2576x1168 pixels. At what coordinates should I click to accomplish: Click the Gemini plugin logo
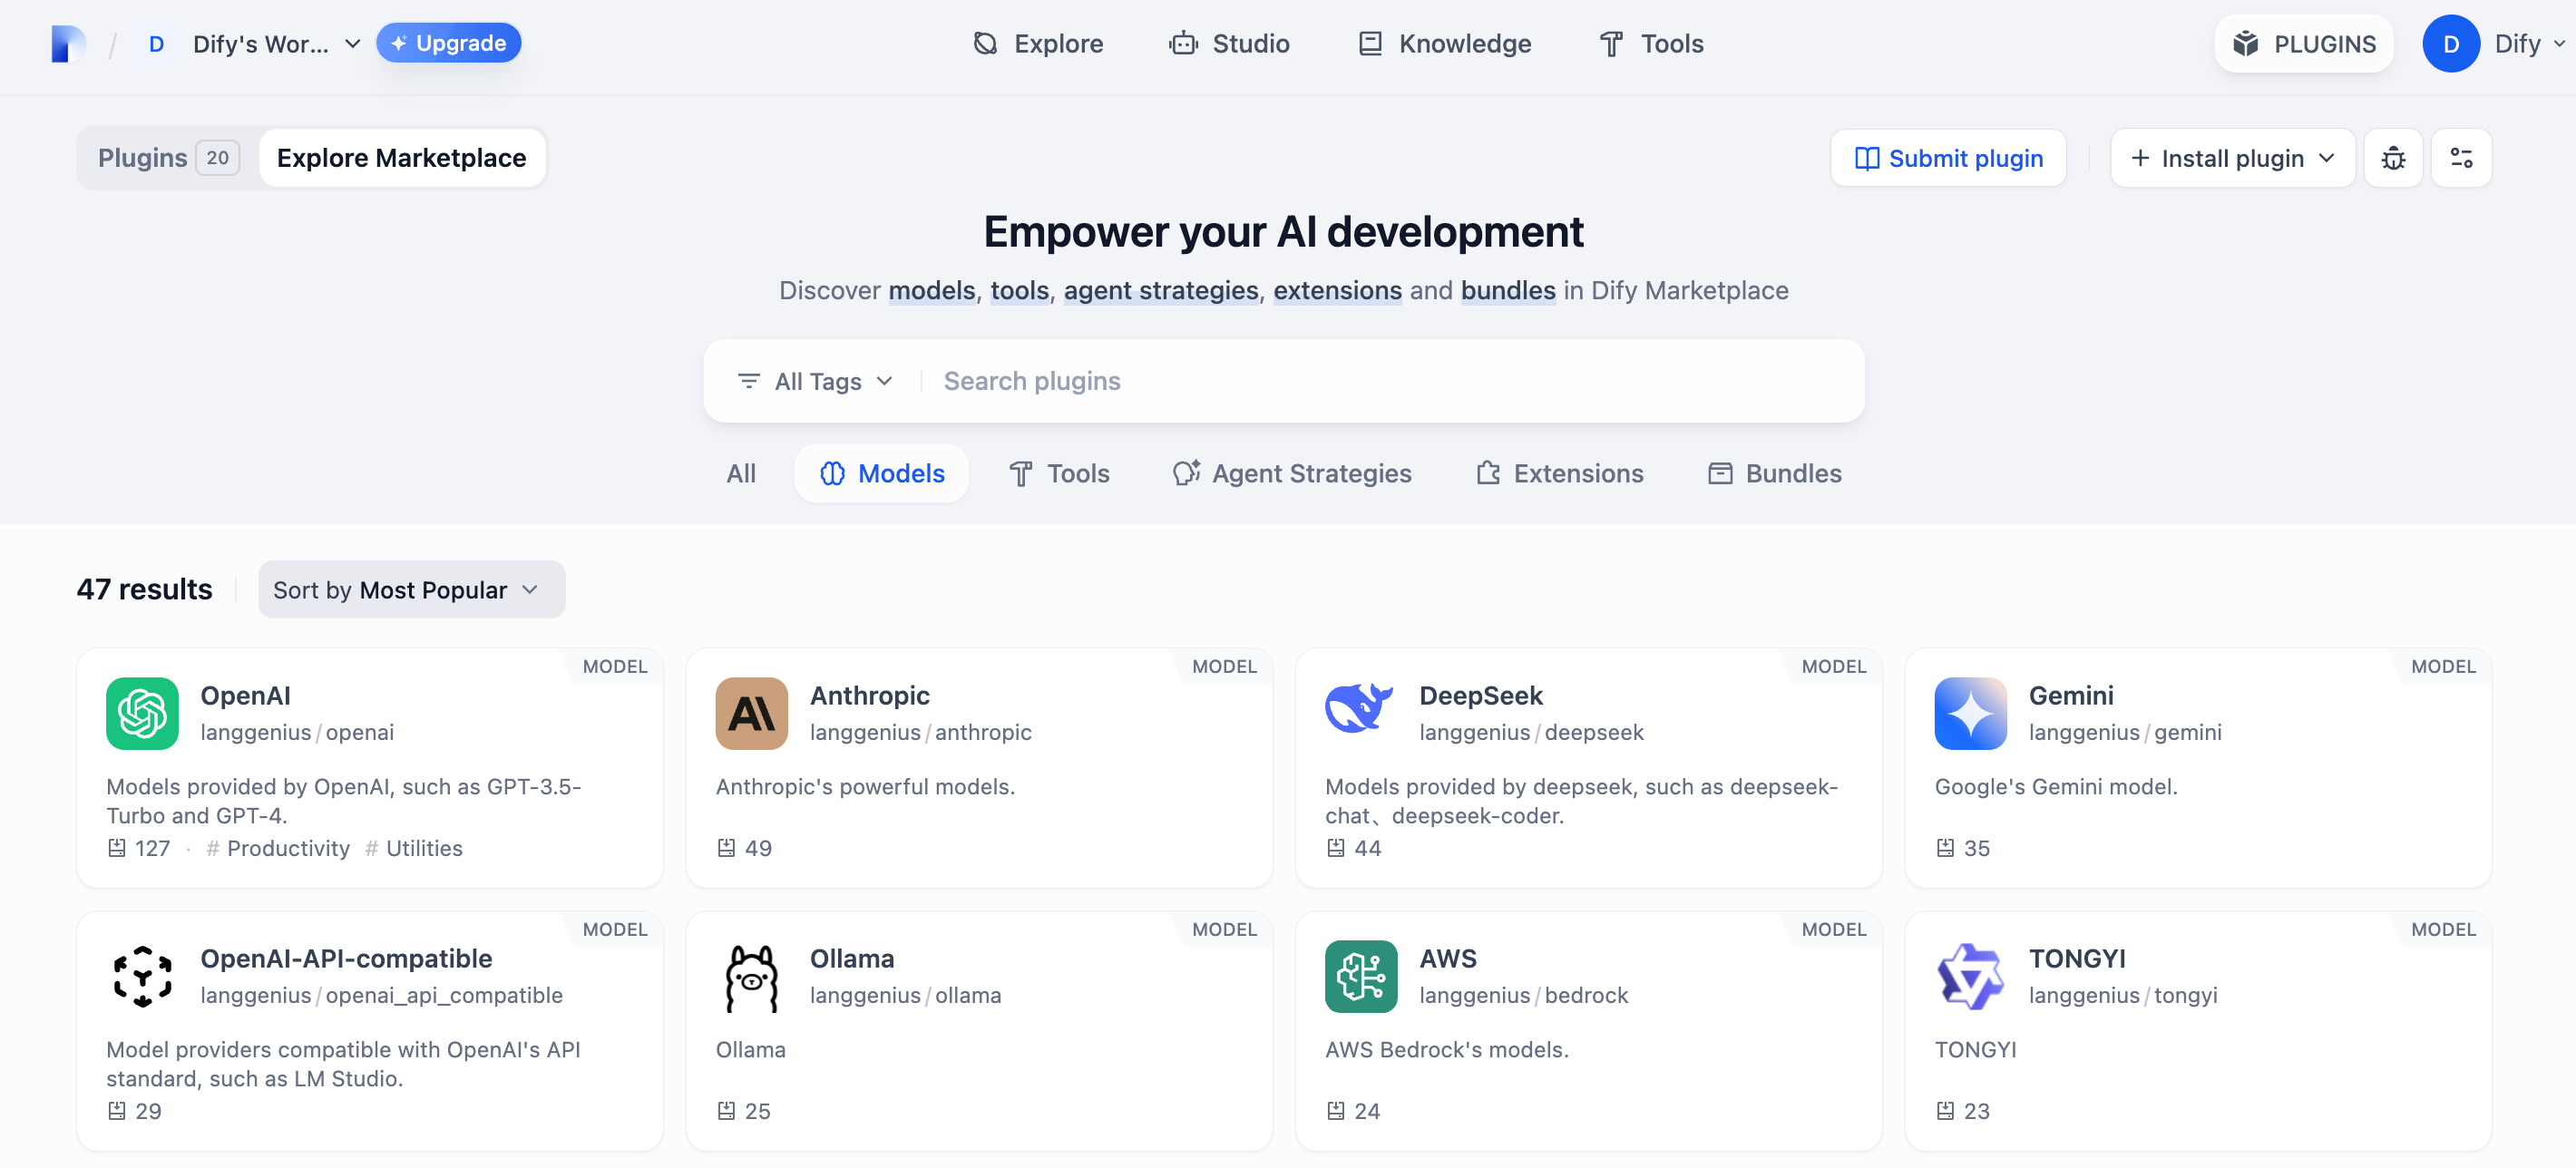coord(1969,713)
